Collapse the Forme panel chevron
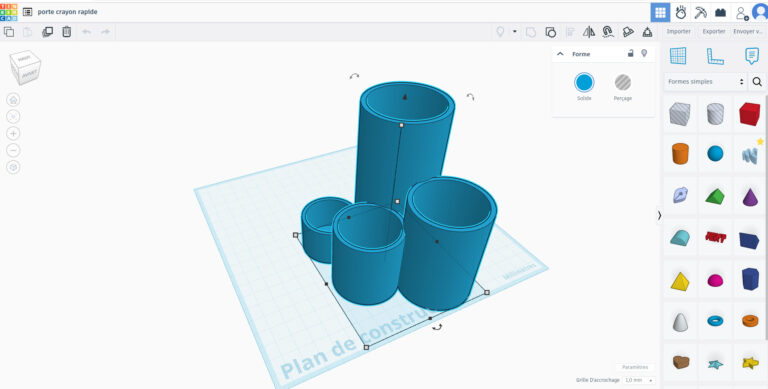Viewport: 768px width, 389px height. [x=560, y=54]
